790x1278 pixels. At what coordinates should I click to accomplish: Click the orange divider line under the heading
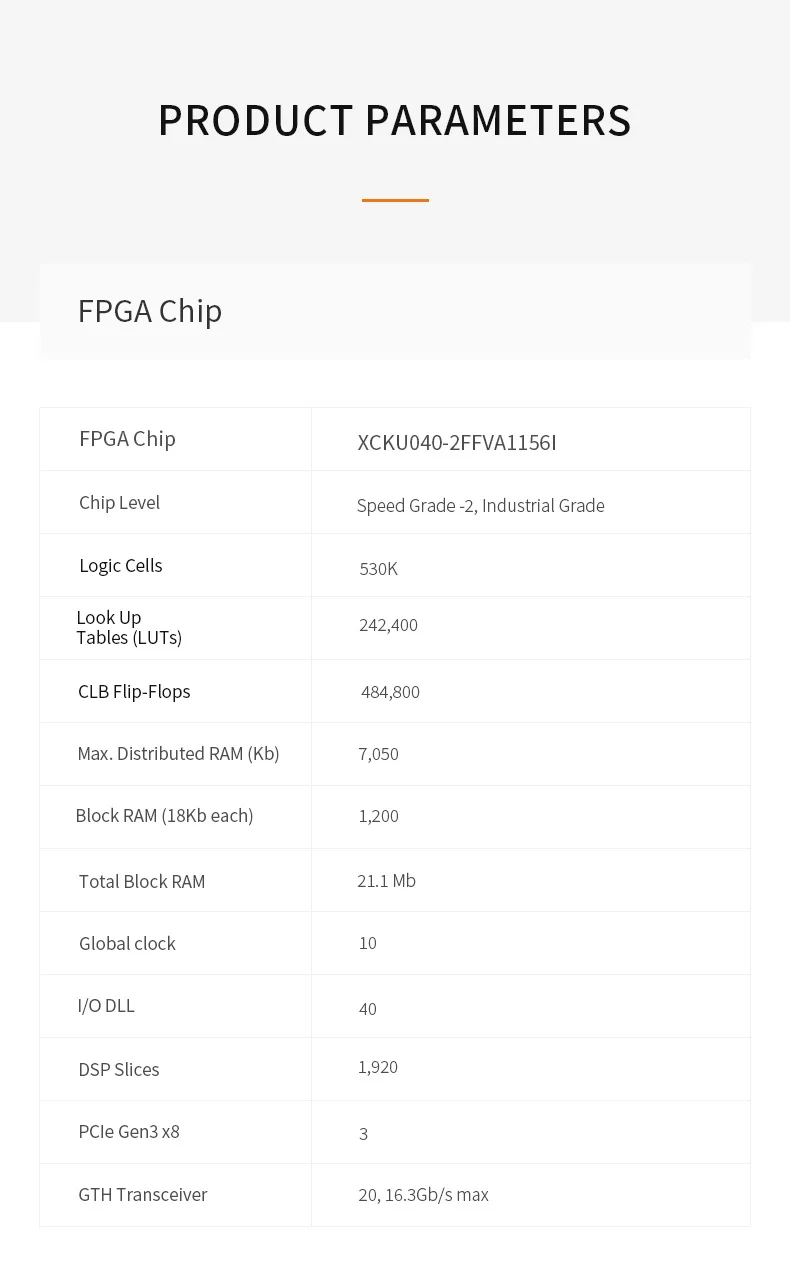[x=395, y=200]
